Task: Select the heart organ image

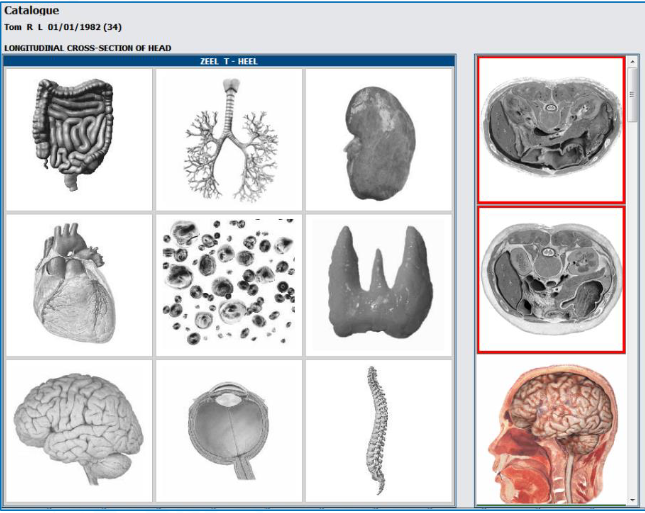Action: [x=79, y=285]
